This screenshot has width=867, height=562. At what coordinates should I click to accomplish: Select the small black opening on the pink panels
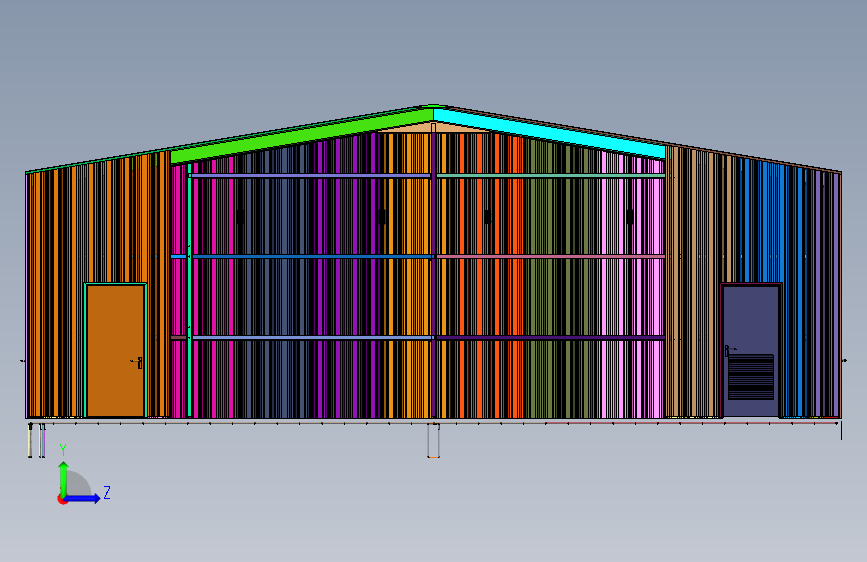click(x=630, y=217)
